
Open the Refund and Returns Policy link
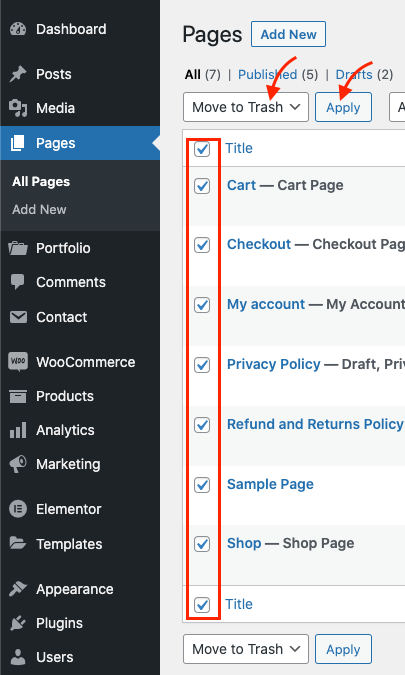click(x=315, y=424)
